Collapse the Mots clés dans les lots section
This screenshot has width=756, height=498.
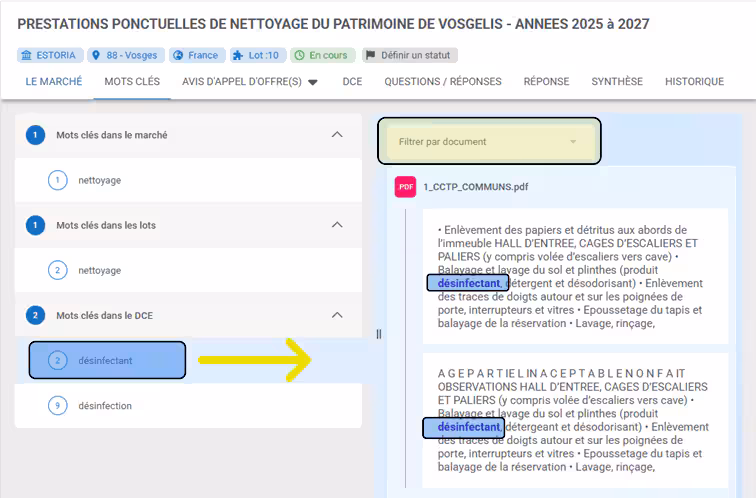pyautogui.click(x=337, y=225)
